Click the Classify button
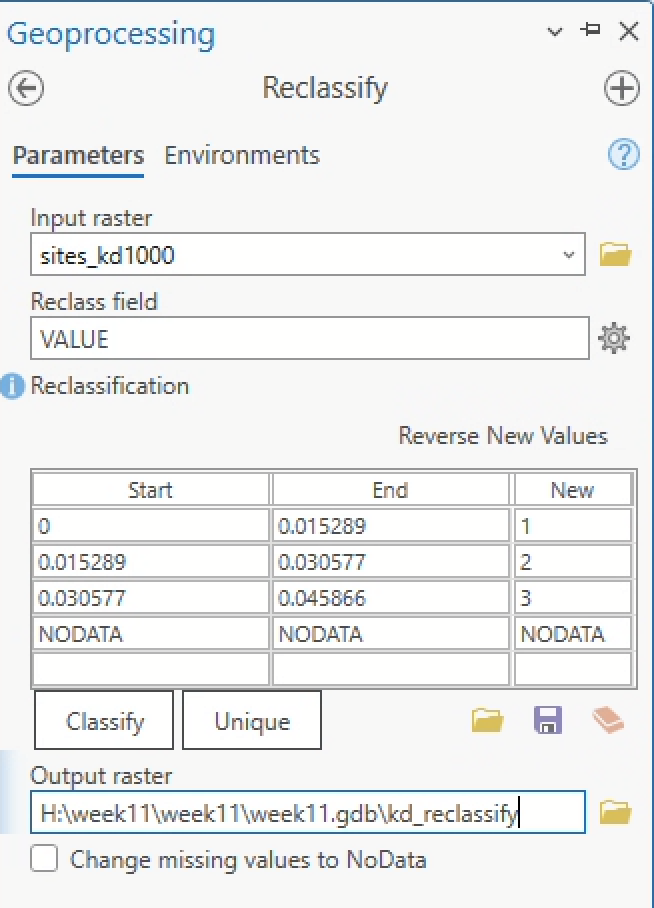 click(104, 721)
